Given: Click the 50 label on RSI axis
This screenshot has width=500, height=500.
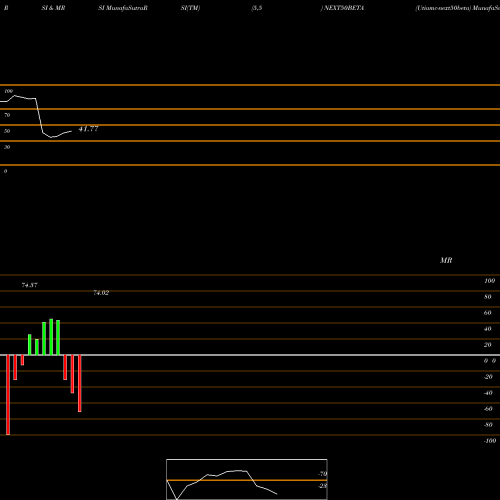Looking at the screenshot, I should pos(7,131).
